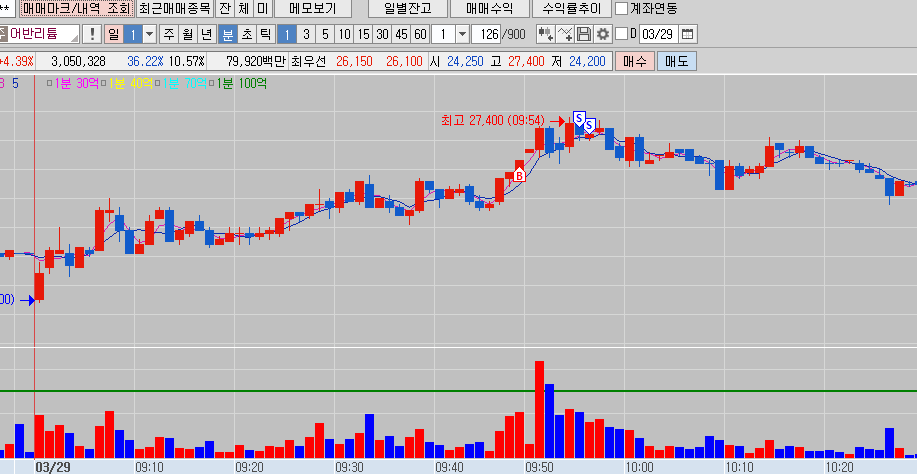Screen dimensions: 917x474
Task: Click the first S sell marker on chart
Action: [x=578, y=118]
